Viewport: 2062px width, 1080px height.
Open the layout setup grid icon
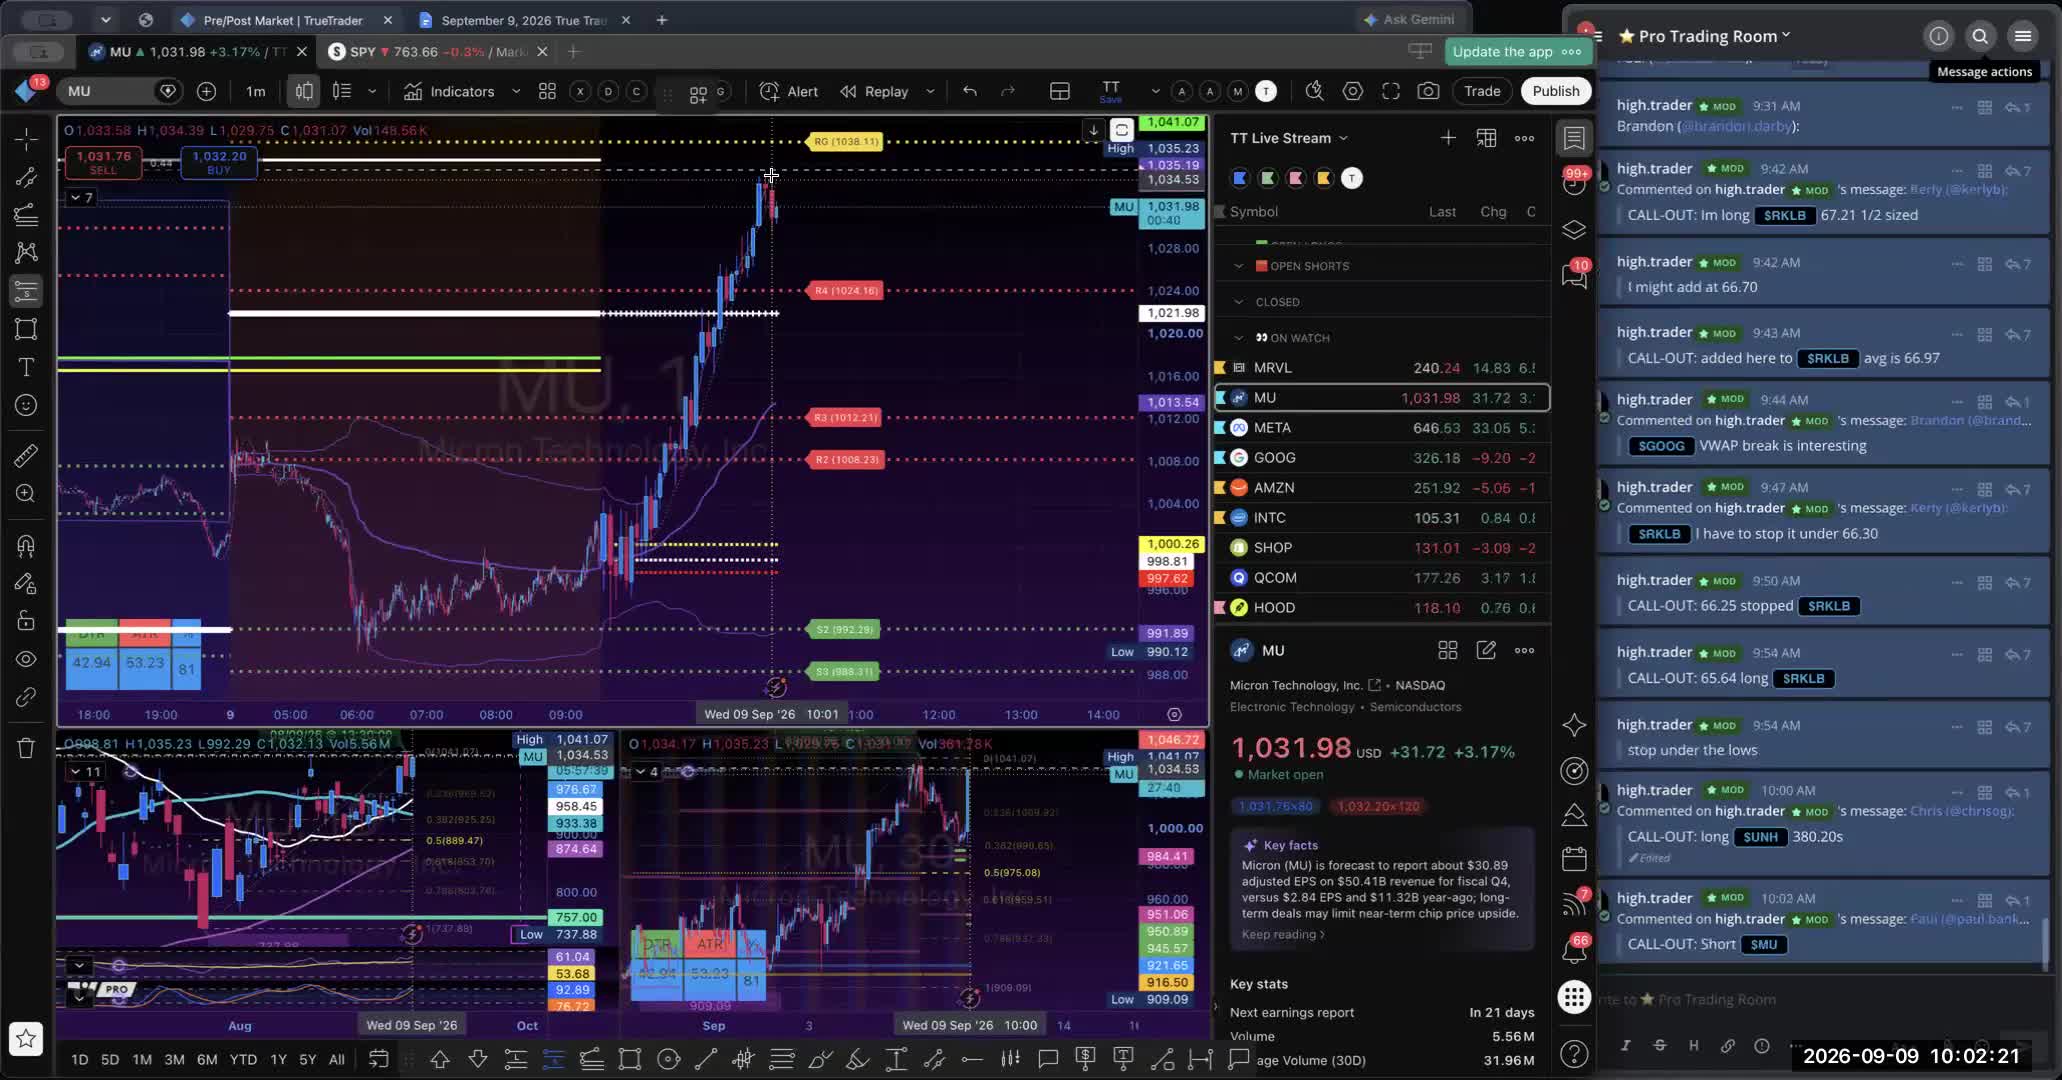click(1060, 91)
